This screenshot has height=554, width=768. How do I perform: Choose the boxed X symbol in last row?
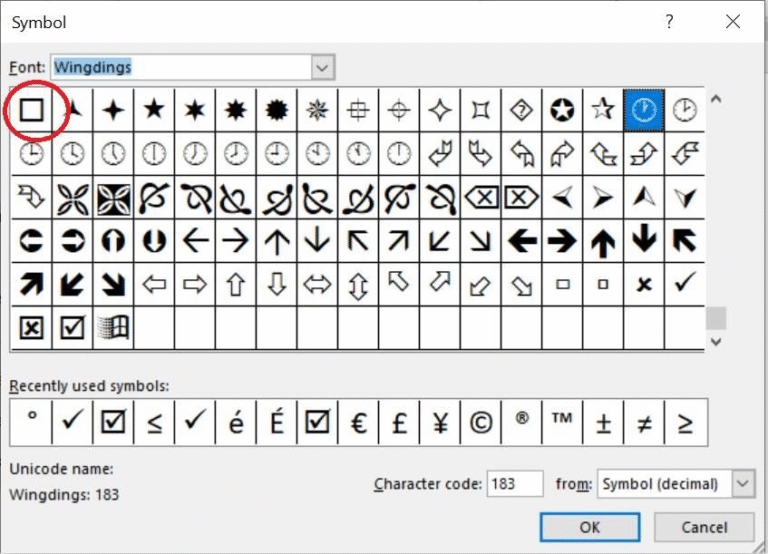tap(31, 328)
